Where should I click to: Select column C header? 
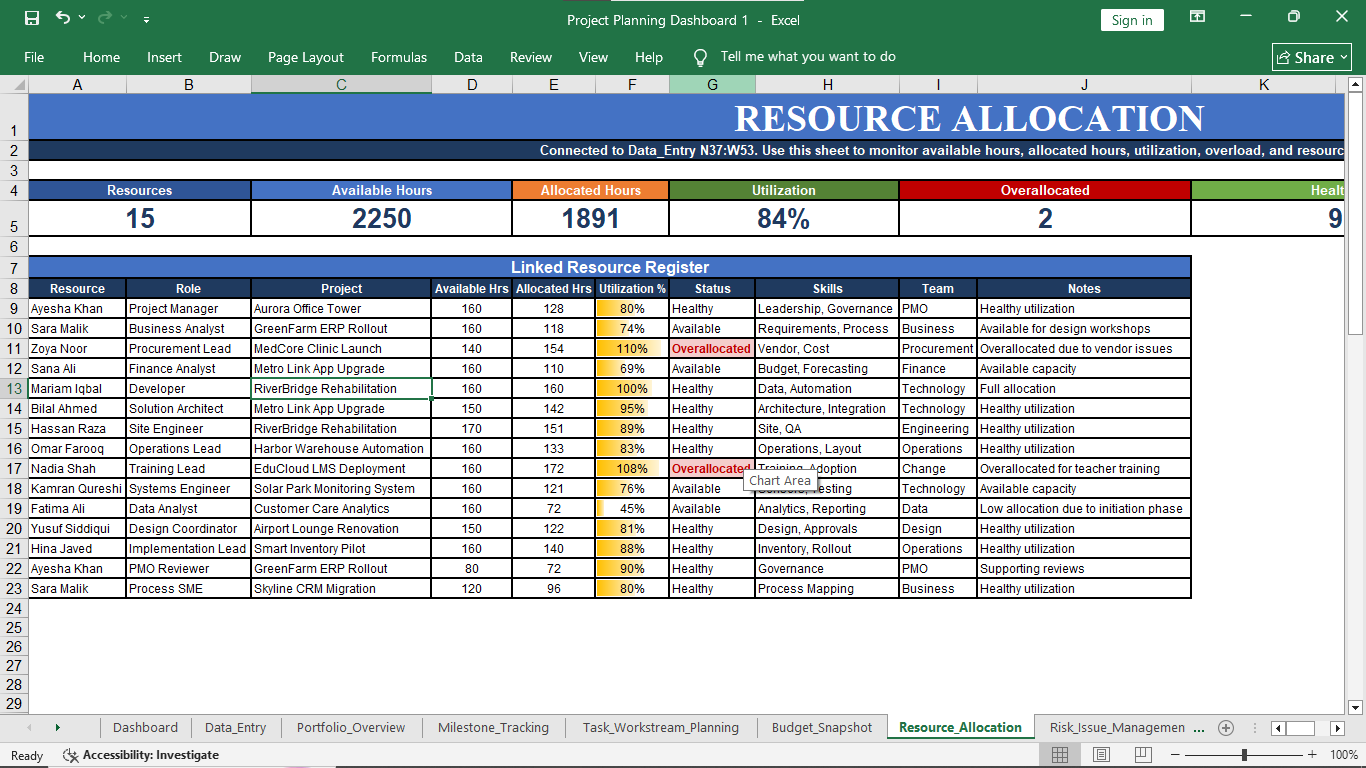coord(341,85)
